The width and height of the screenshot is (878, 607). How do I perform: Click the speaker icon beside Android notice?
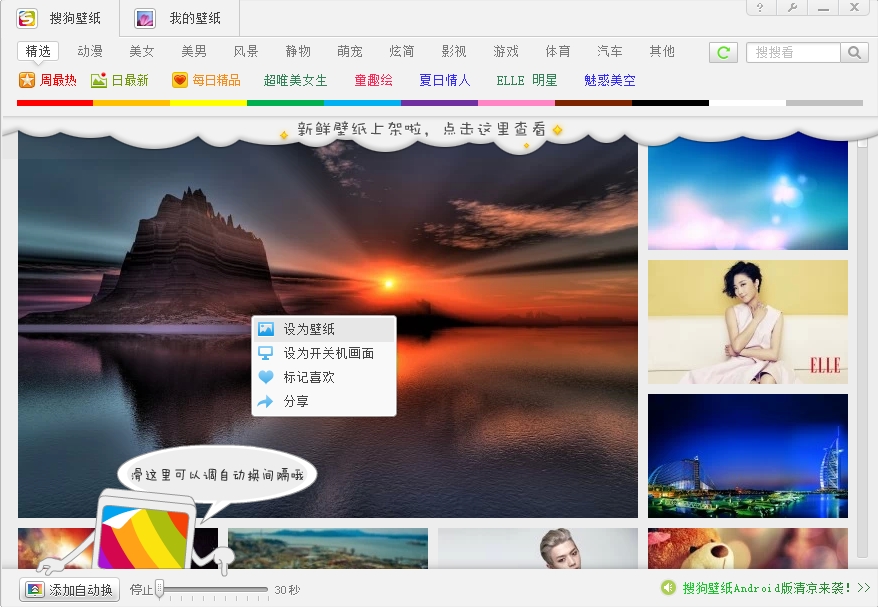(669, 588)
